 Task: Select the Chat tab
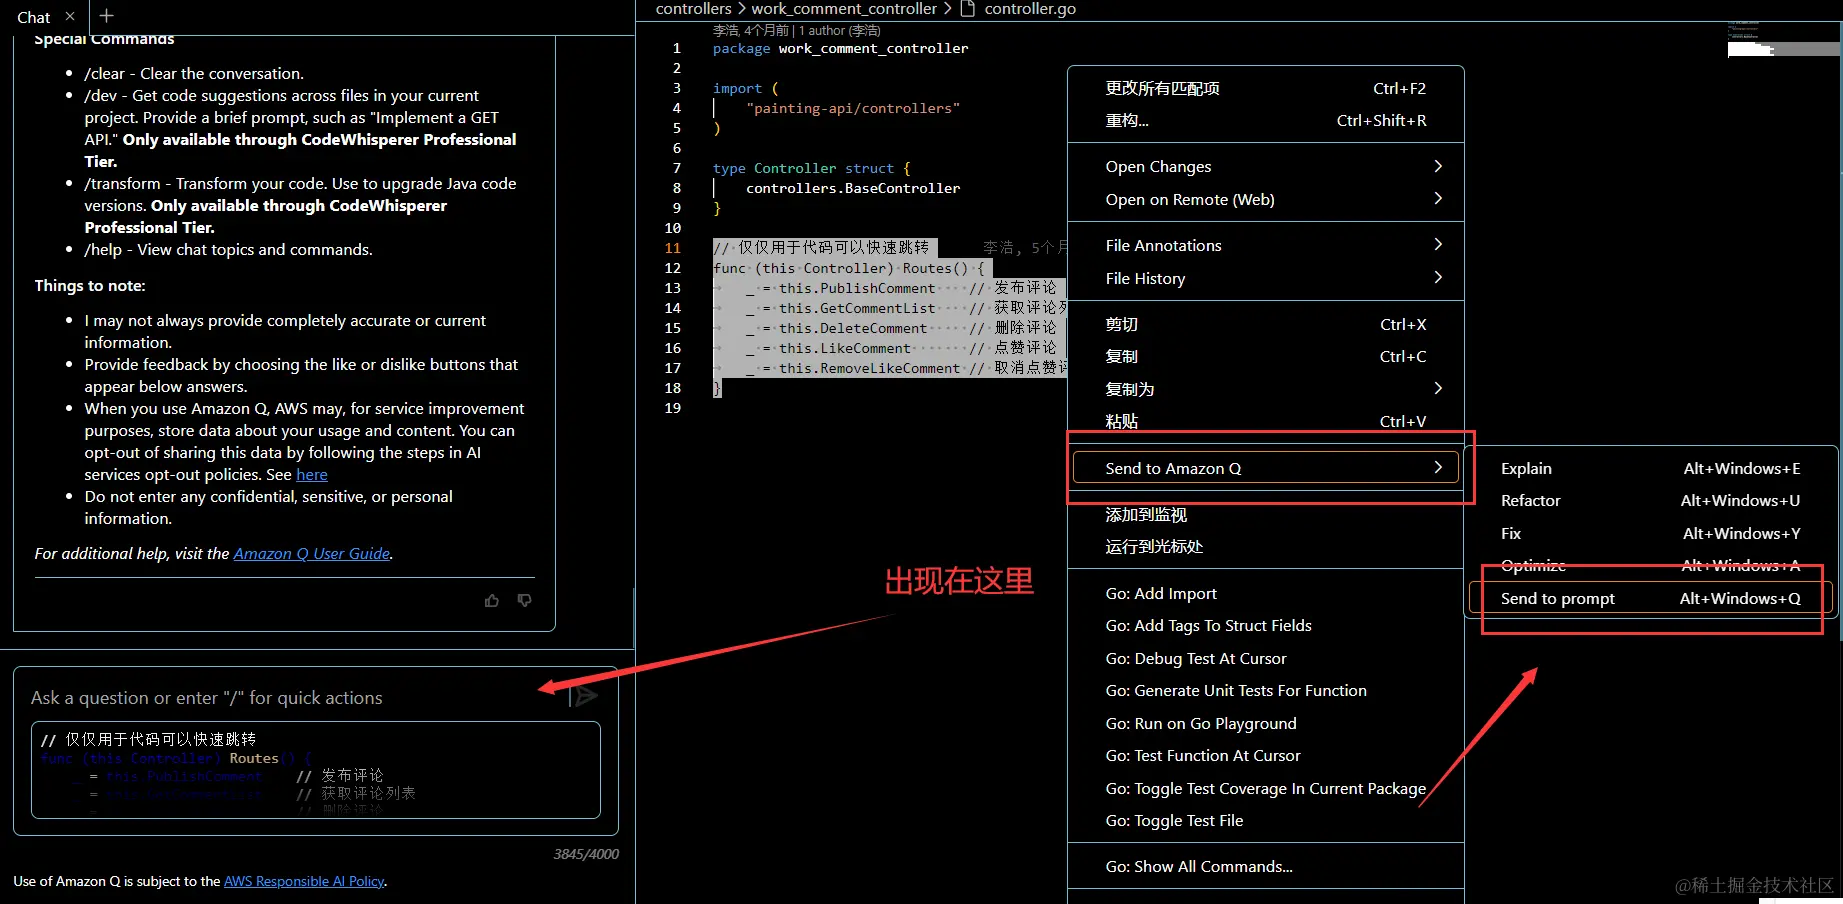click(34, 17)
